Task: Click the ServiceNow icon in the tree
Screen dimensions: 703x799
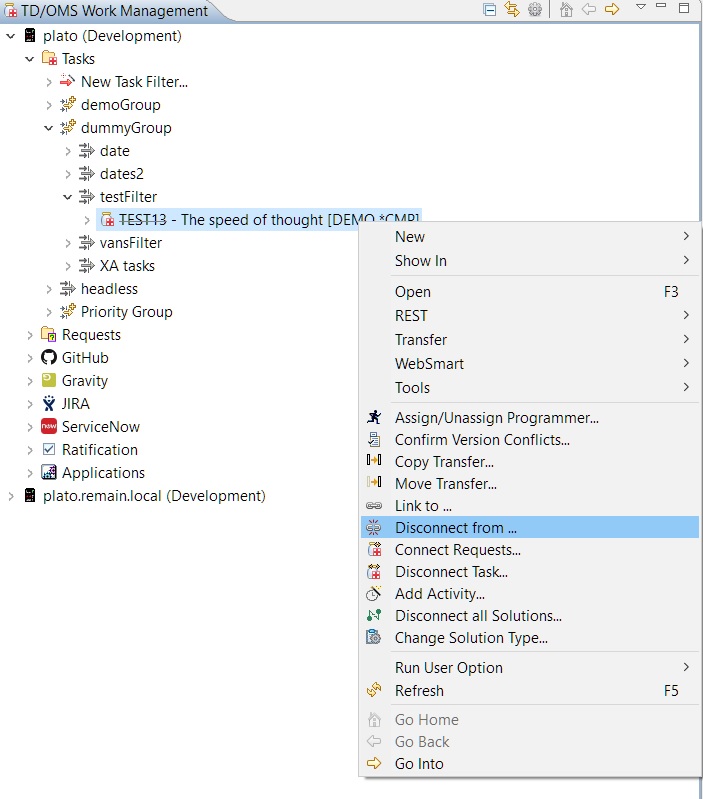Action: coord(49,427)
